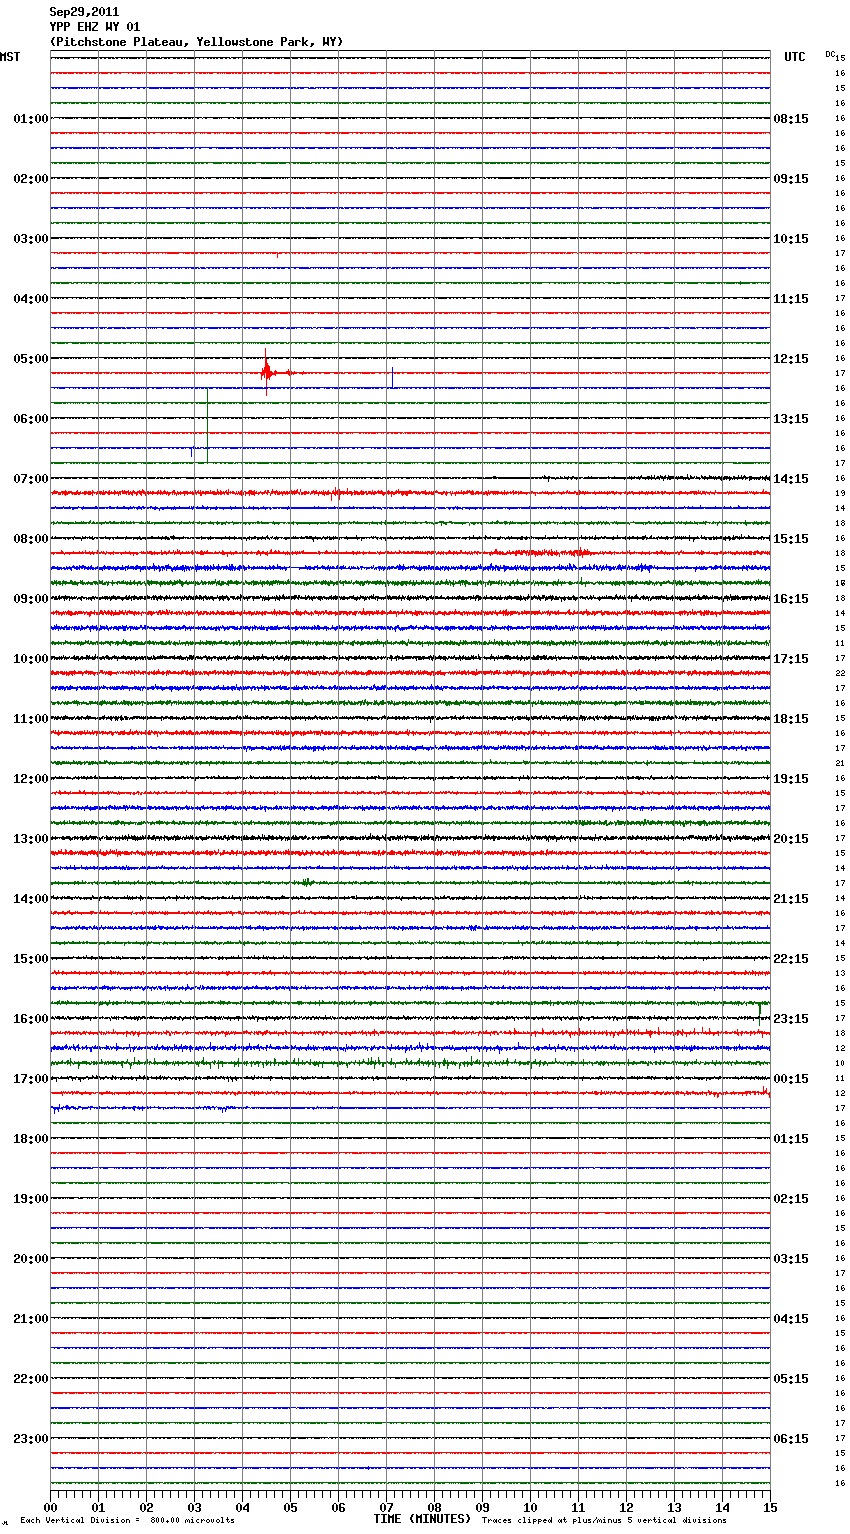Click the 17:15 UTC time label
The height and width of the screenshot is (1534, 850).
[791, 659]
